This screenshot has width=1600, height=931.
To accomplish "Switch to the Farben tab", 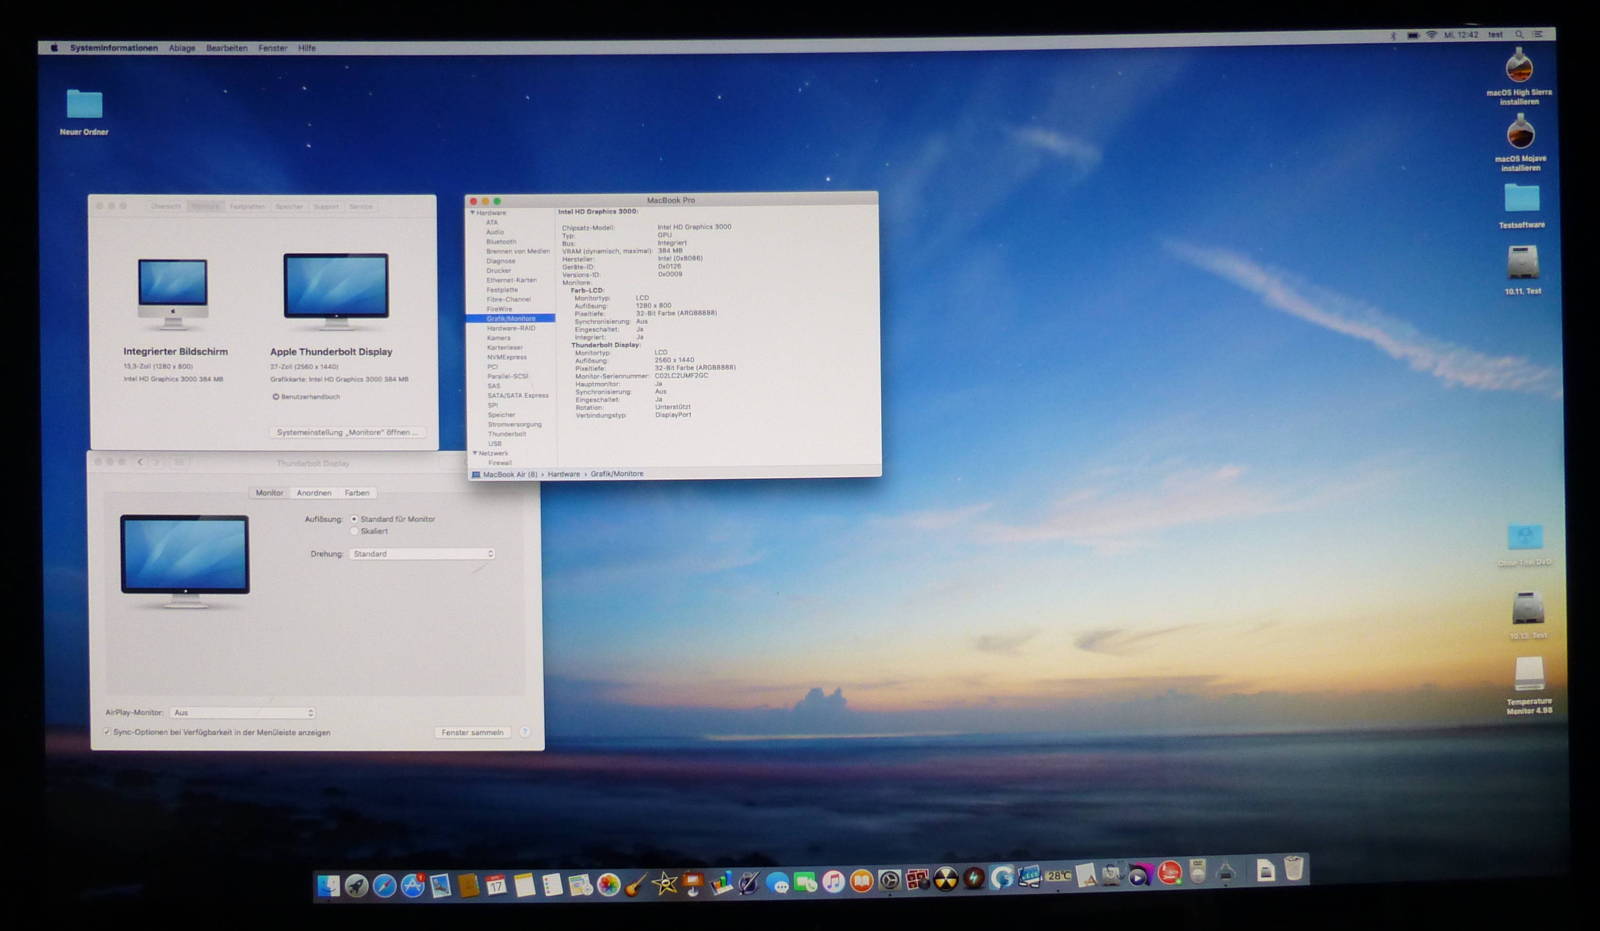I will pyautogui.click(x=357, y=493).
